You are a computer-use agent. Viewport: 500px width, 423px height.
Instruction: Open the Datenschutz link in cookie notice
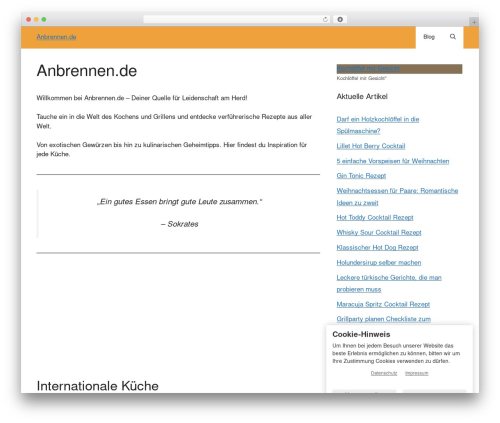[384, 373]
